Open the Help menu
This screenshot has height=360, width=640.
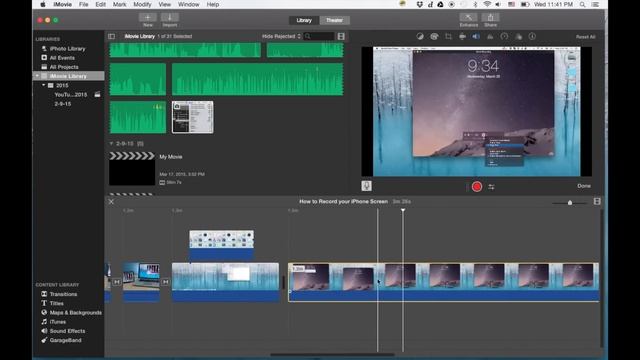click(213, 4)
